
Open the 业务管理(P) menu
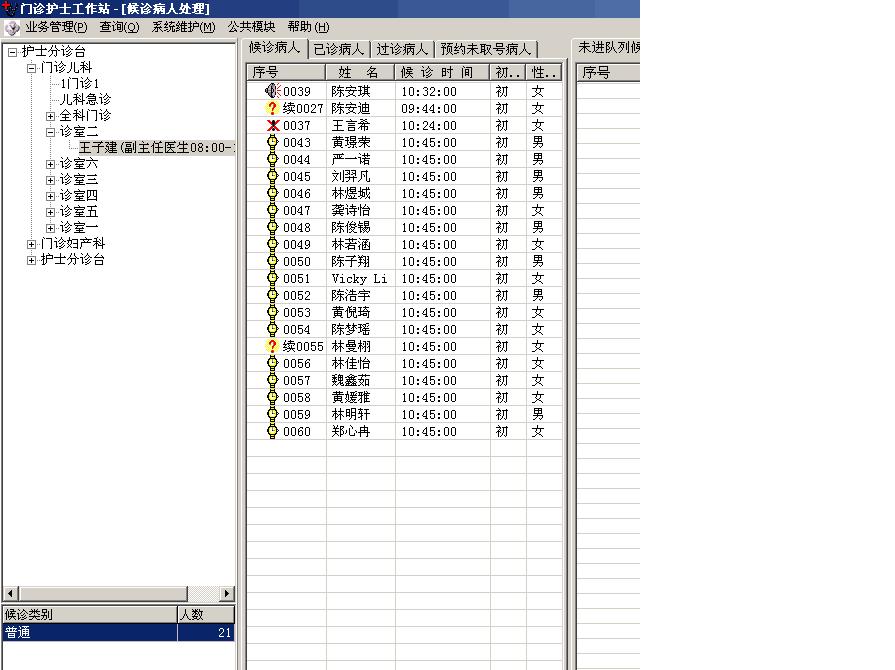tap(56, 27)
